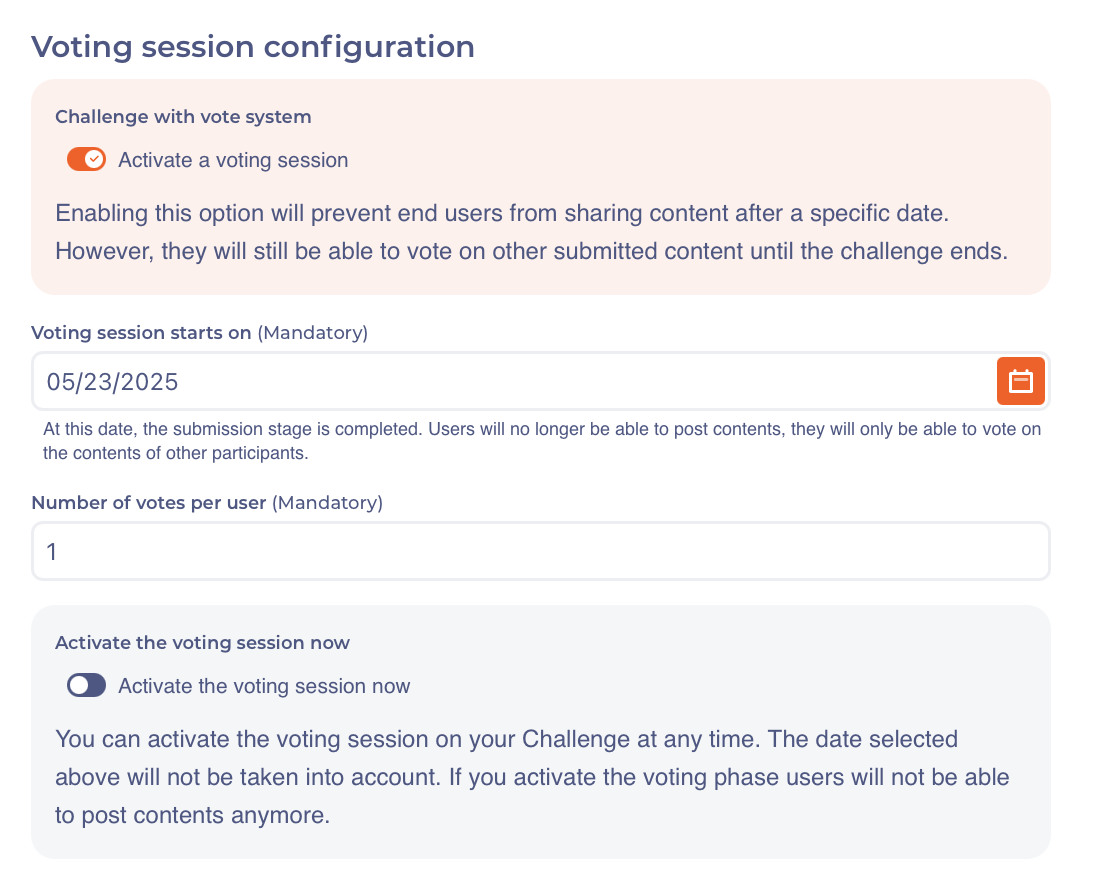Viewport: 1110px width, 878px height.
Task: Click the 'Voting session configuration' page heading
Action: (253, 46)
